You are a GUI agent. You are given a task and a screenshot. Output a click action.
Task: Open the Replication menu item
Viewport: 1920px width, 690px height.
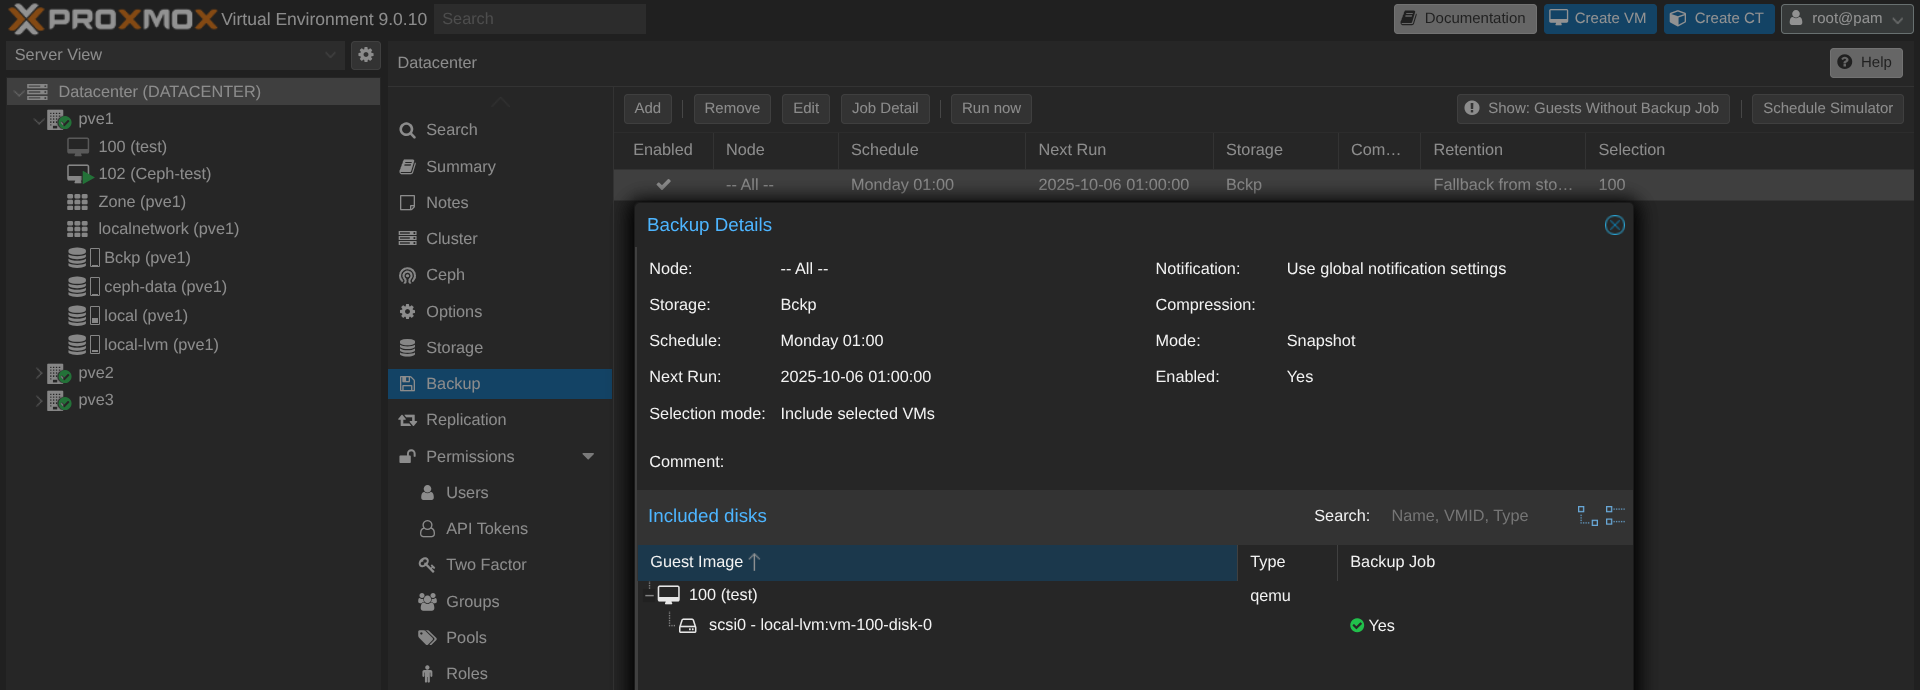tap(465, 420)
